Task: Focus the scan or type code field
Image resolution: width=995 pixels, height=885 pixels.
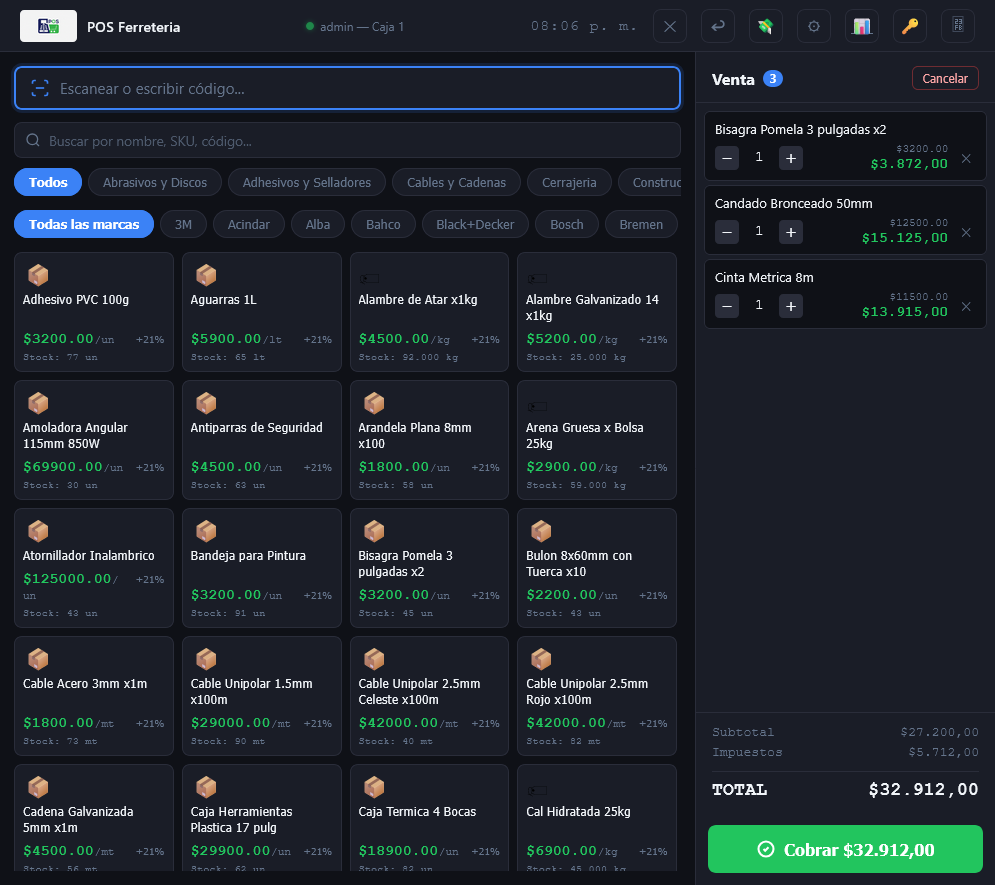Action: (347, 88)
